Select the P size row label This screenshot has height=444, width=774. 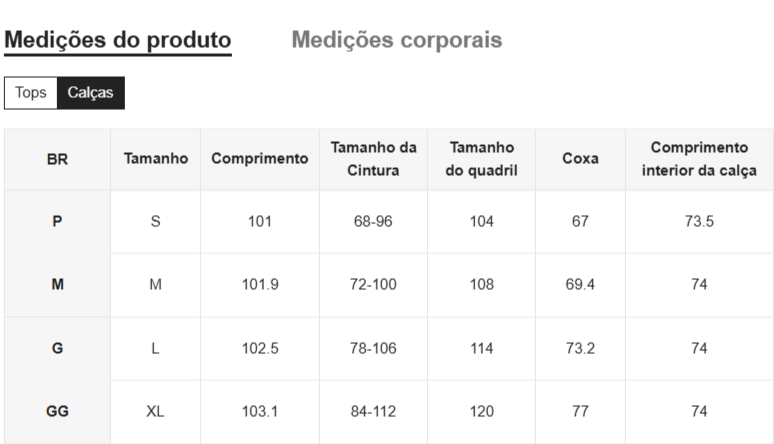57,222
